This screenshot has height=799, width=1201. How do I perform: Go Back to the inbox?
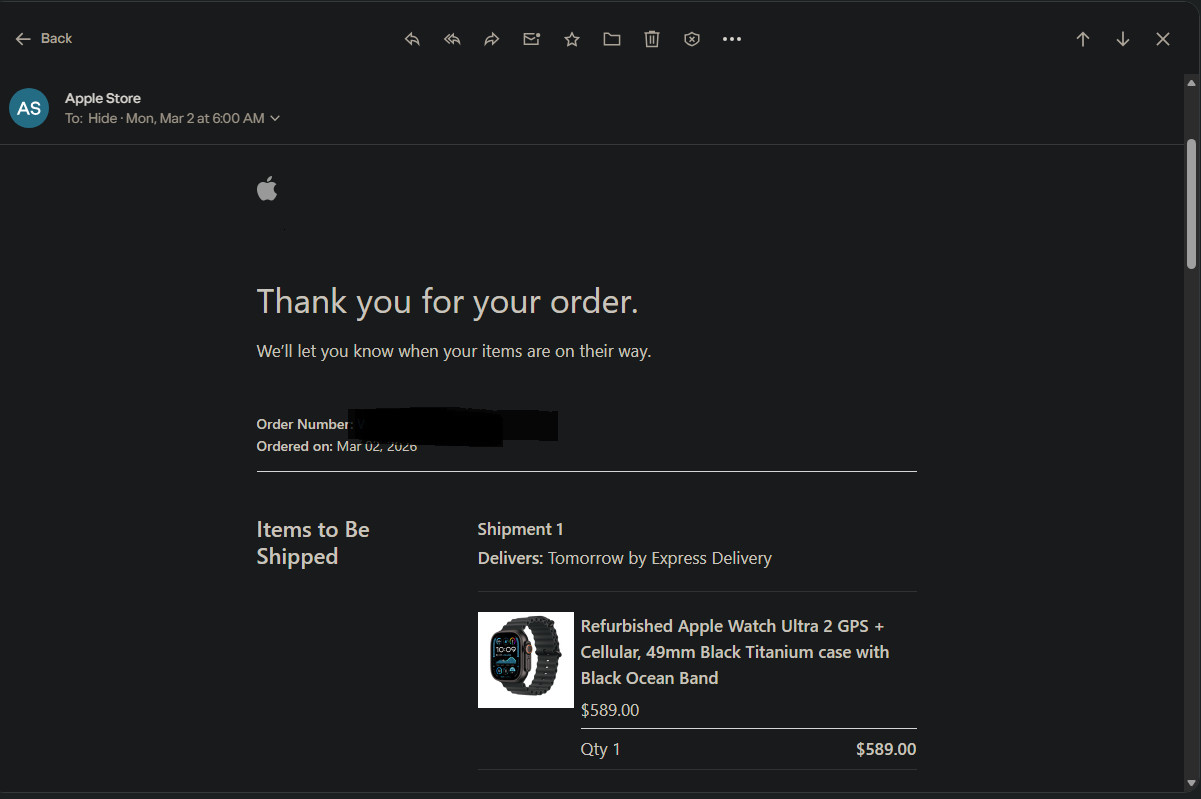pos(44,38)
